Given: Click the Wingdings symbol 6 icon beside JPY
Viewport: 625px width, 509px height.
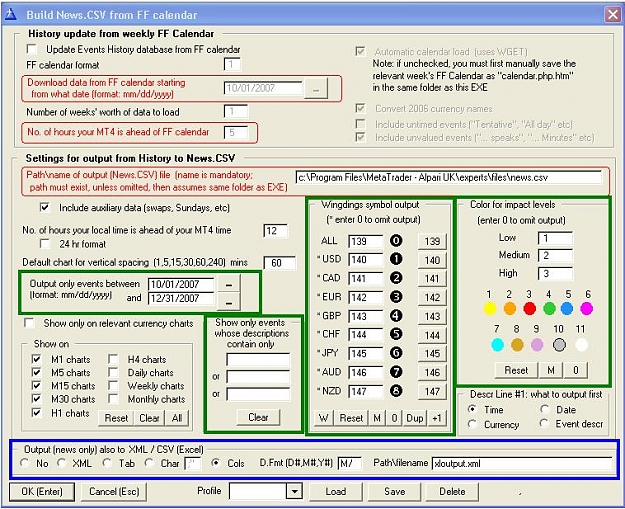Looking at the screenshot, I should click(396, 353).
